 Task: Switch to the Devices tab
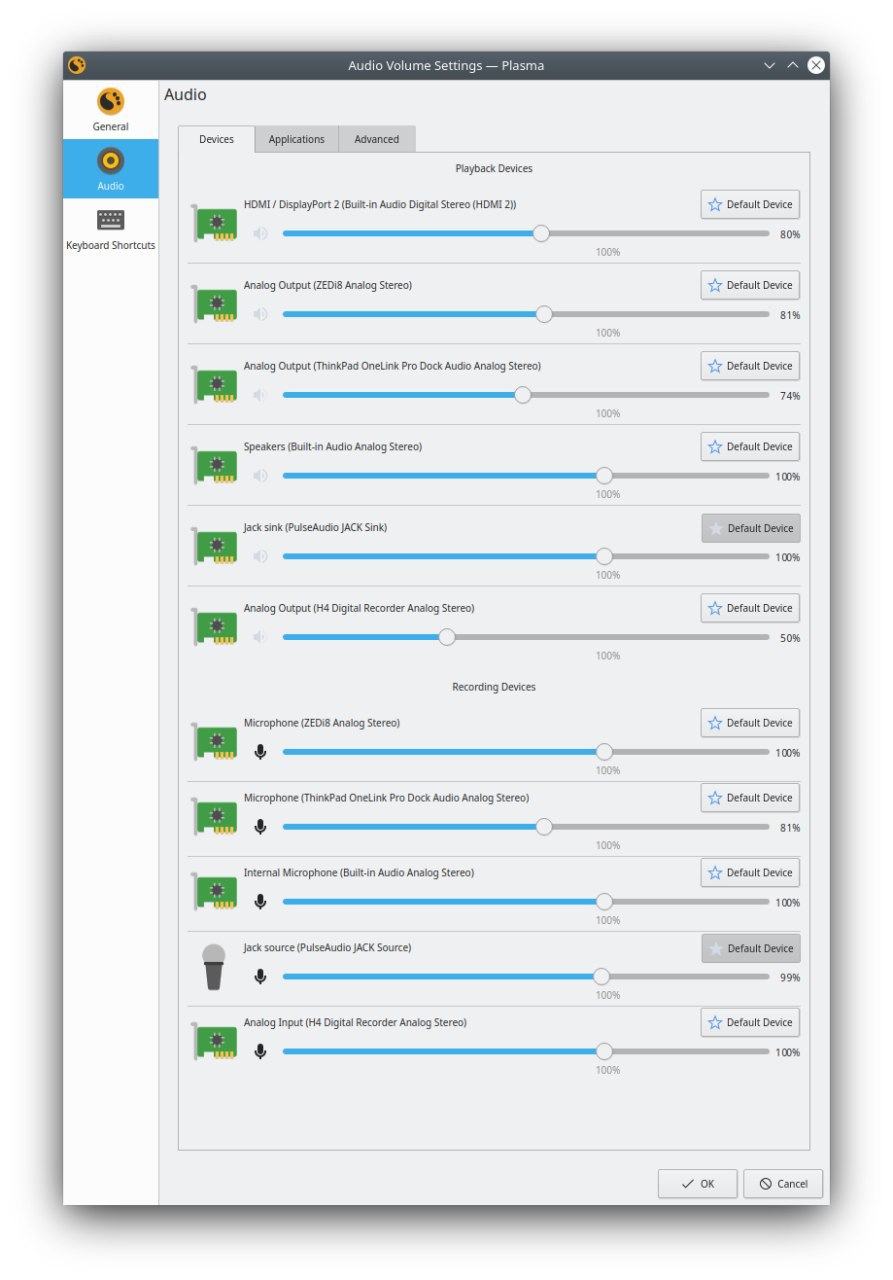[217, 140]
